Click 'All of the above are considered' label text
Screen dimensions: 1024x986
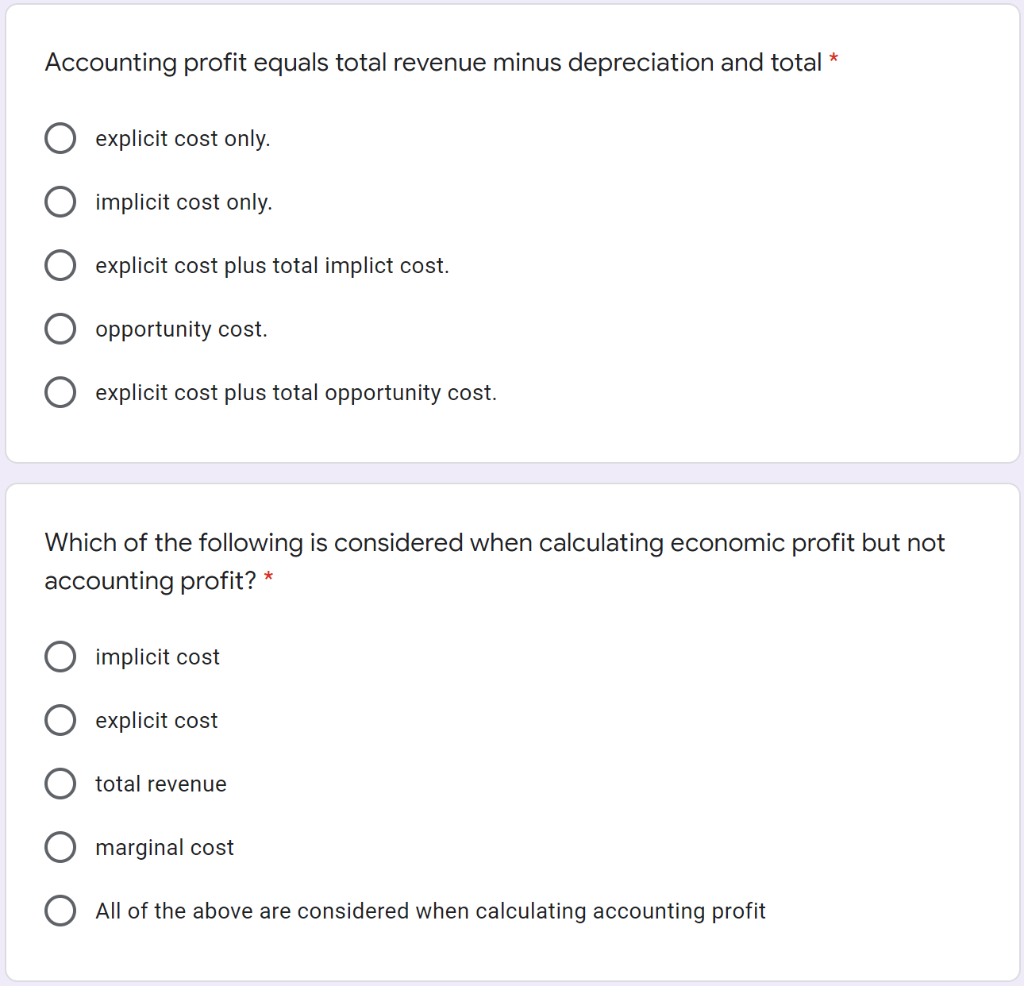(x=430, y=911)
